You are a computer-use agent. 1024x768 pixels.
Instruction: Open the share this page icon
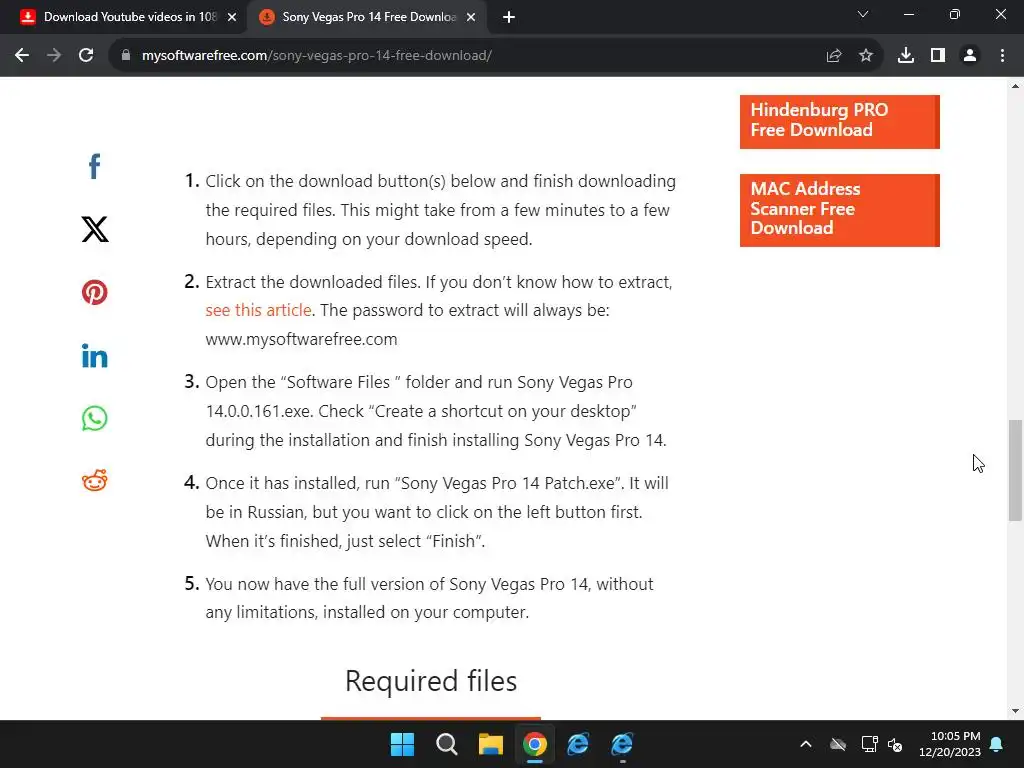[x=834, y=56]
